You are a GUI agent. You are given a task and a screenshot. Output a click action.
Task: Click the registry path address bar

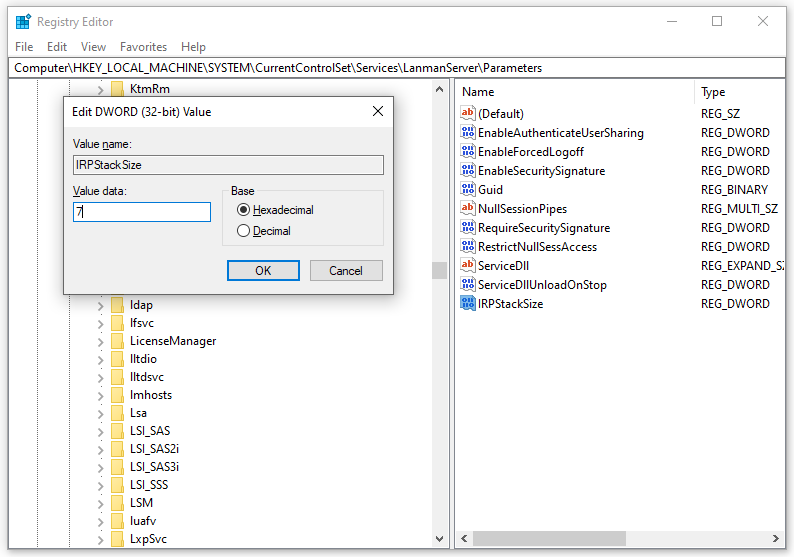[397, 68]
